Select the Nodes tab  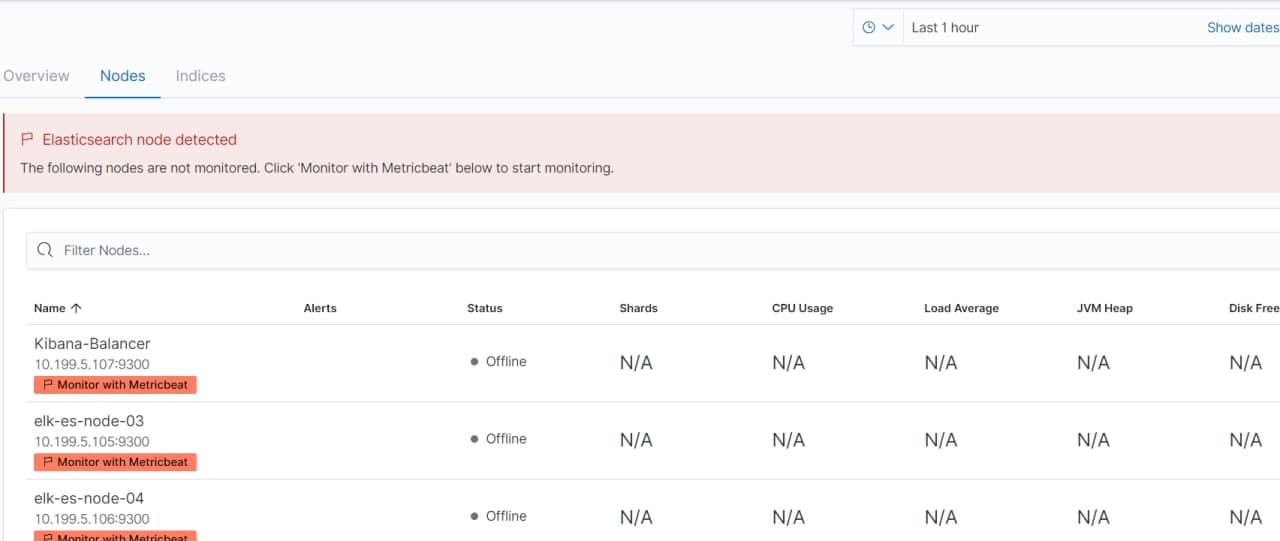click(x=123, y=76)
